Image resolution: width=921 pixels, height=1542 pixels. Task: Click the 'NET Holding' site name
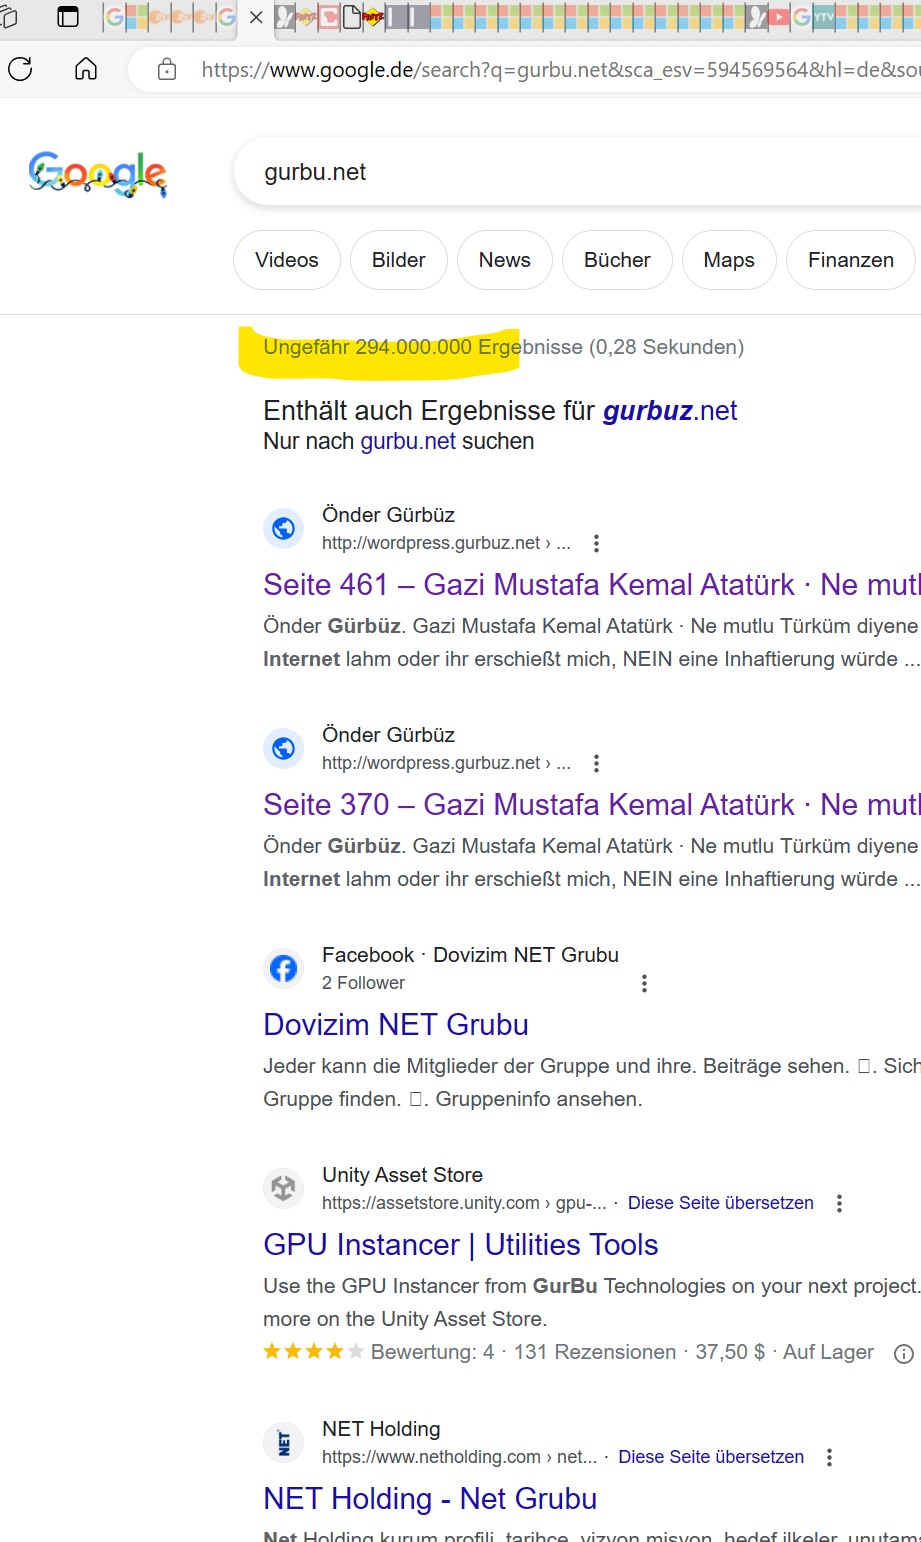[381, 1429]
